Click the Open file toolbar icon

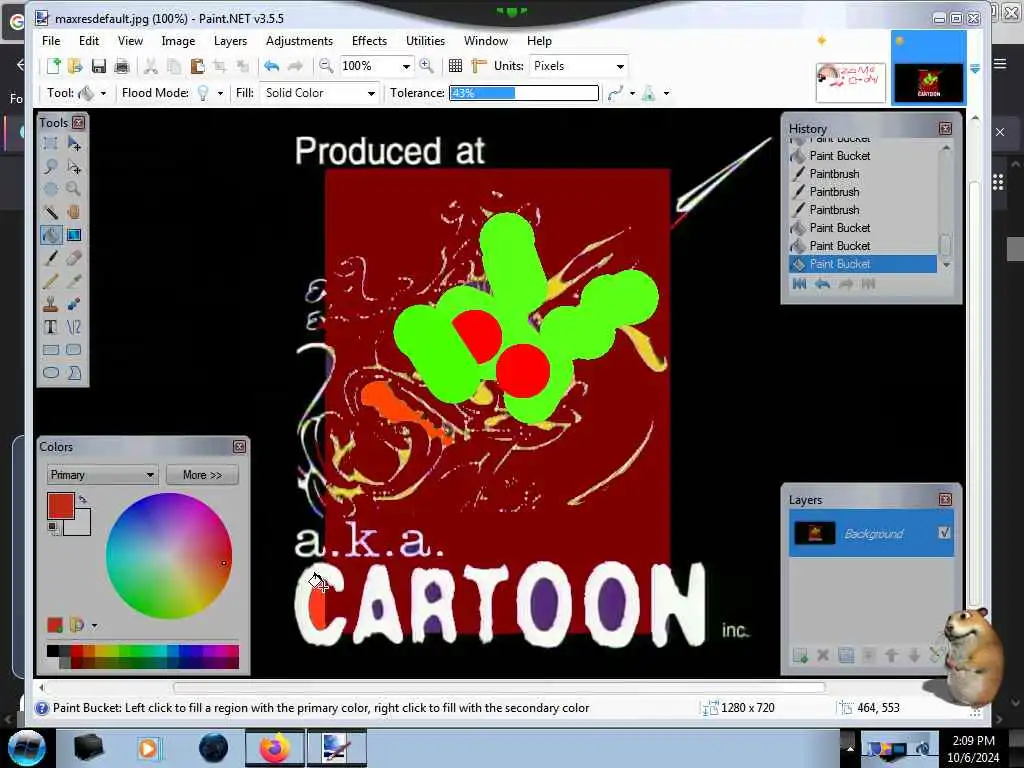(75, 66)
